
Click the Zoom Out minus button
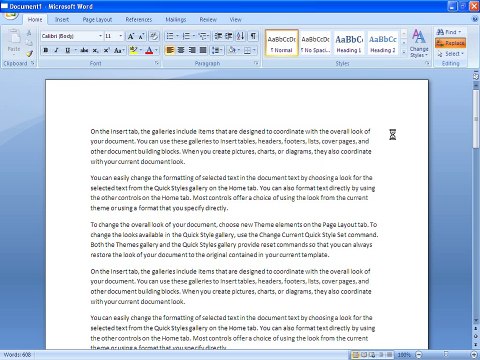click(419, 355)
